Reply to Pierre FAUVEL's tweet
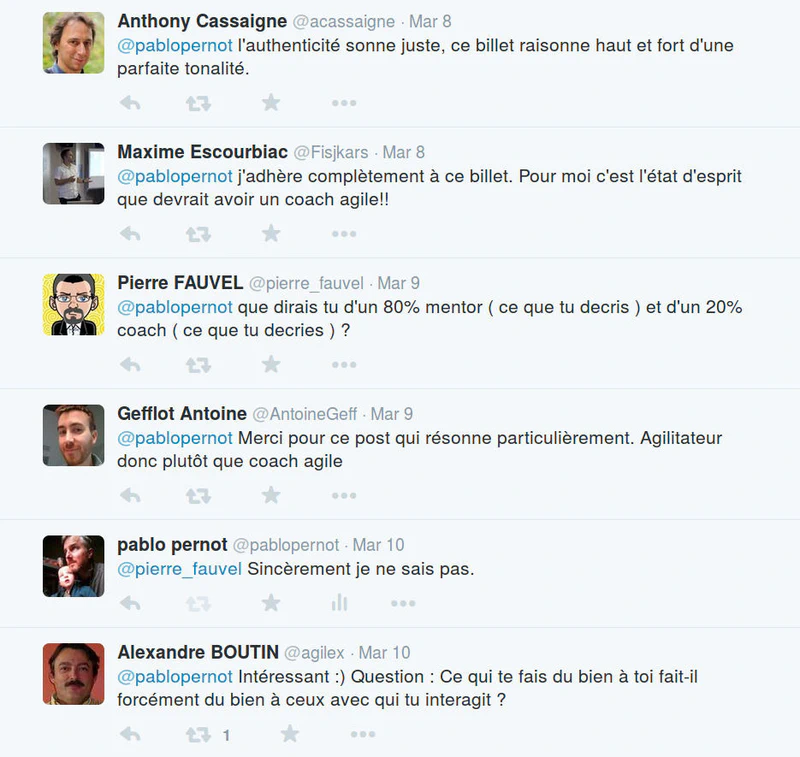 point(130,364)
